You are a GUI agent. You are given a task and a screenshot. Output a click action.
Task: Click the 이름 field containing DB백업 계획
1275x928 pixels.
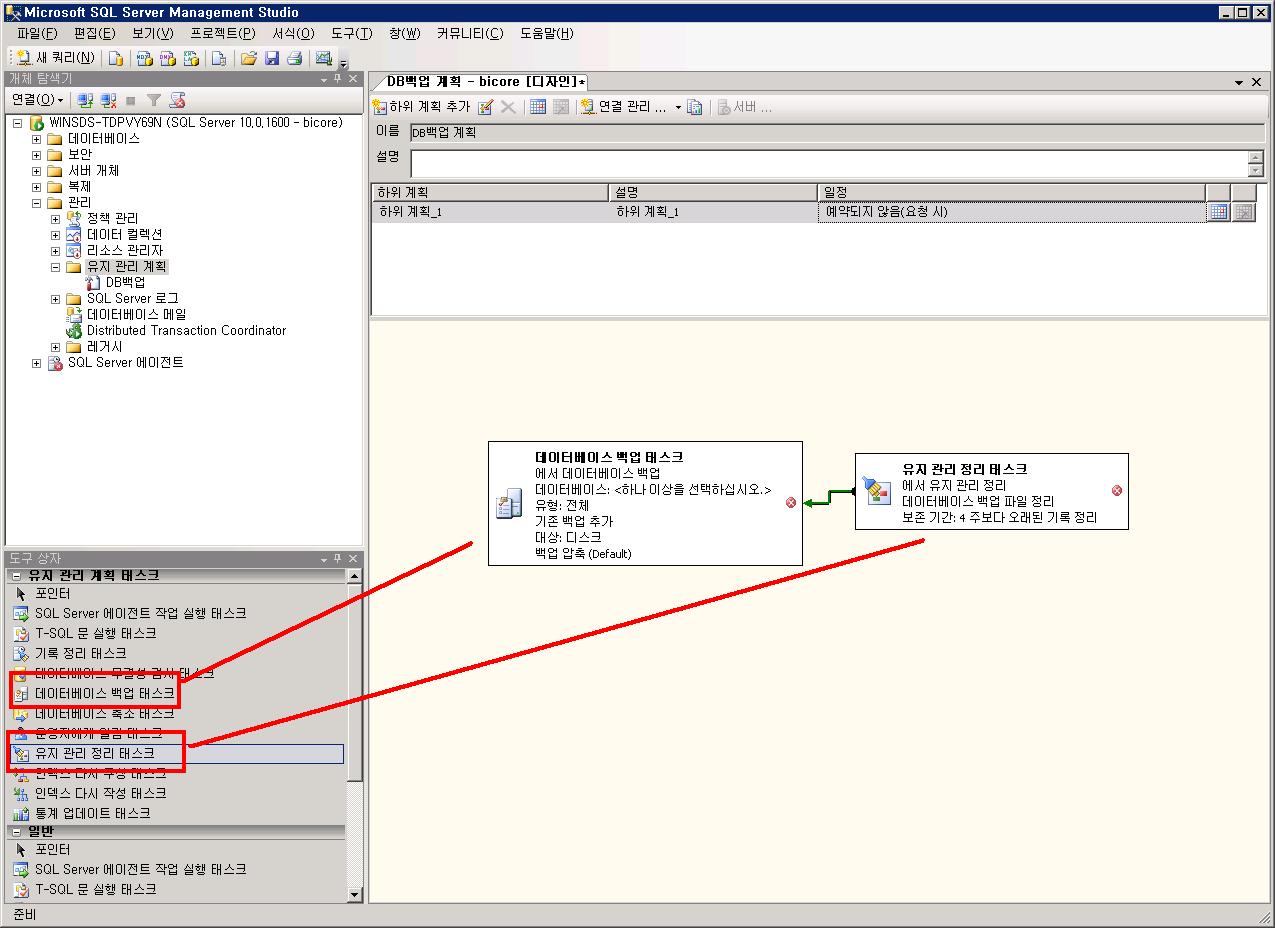(836, 132)
